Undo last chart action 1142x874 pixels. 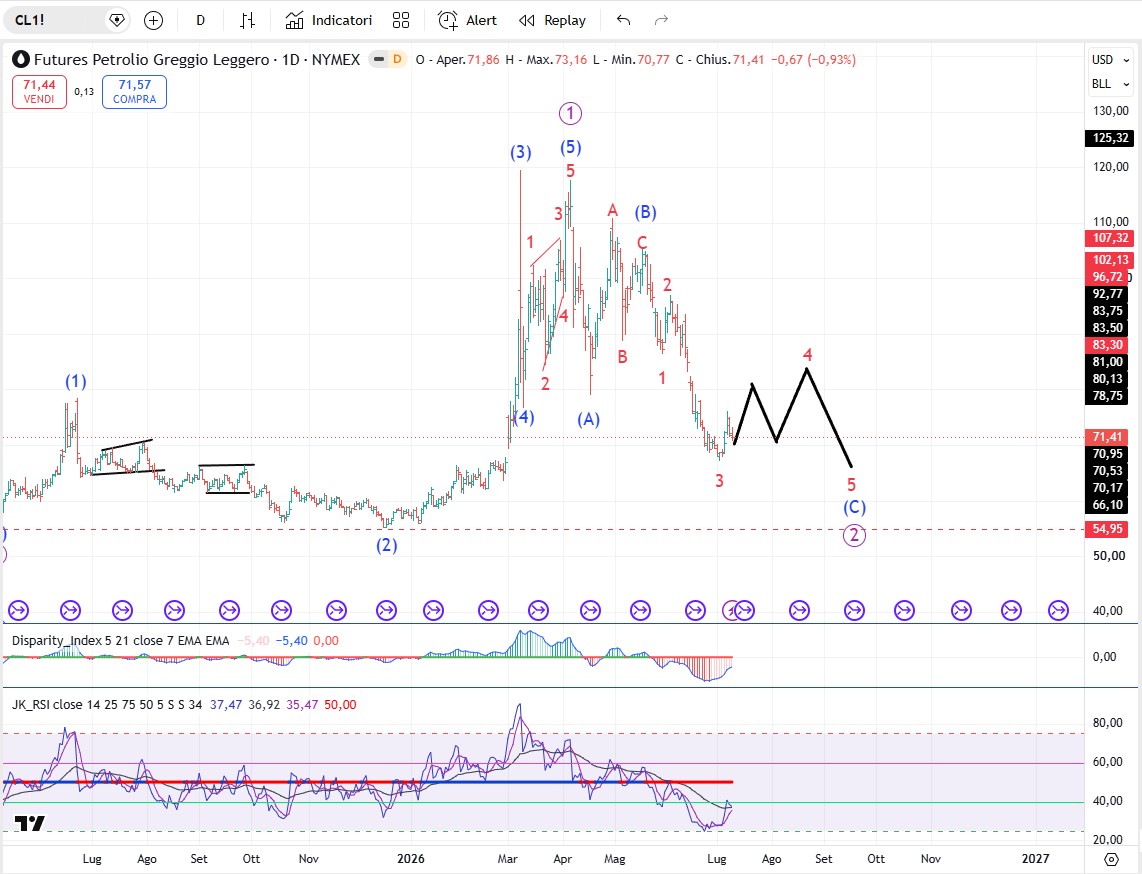pyautogui.click(x=623, y=20)
